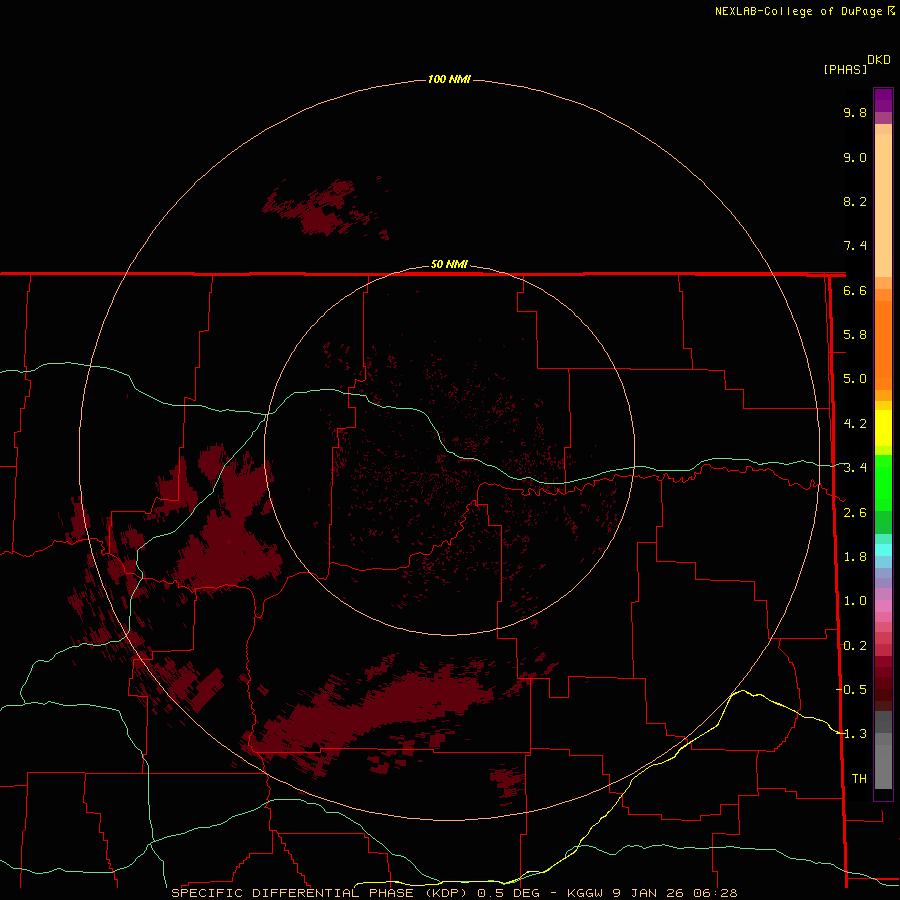Click the 50 NMI range ring label
The width and height of the screenshot is (900, 900).
click(449, 264)
